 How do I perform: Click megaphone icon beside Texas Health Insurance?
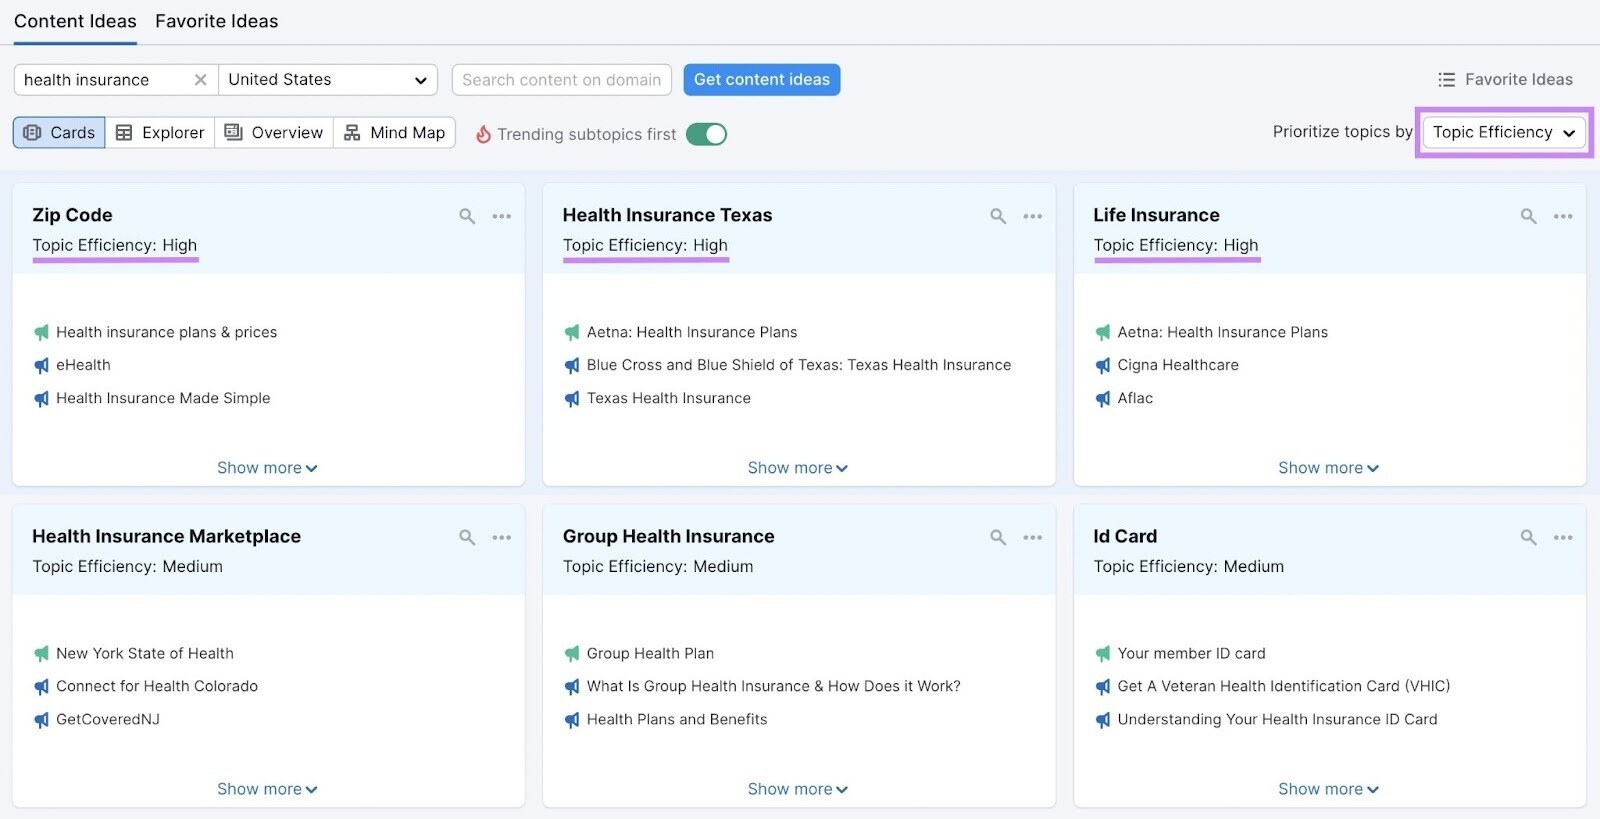572,399
